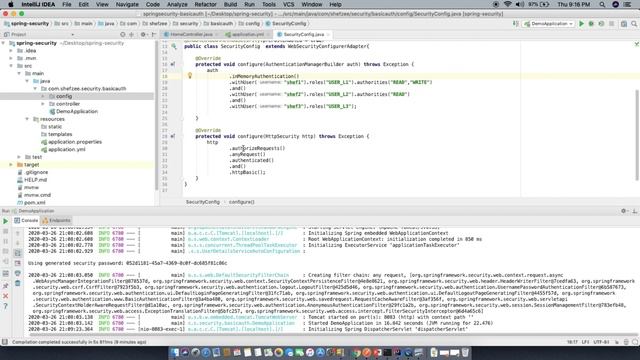
Task: Collapse the main folder arrow
Action: 19,73
